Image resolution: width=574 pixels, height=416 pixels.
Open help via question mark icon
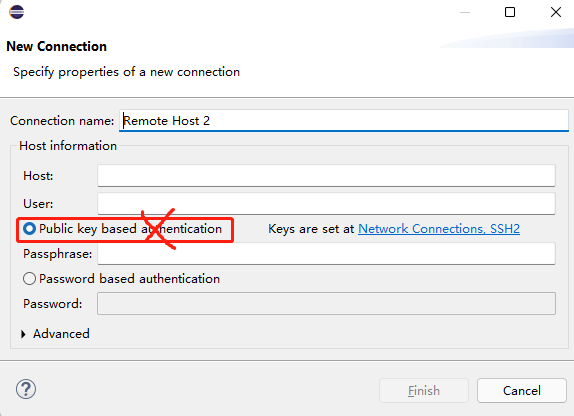click(26, 389)
